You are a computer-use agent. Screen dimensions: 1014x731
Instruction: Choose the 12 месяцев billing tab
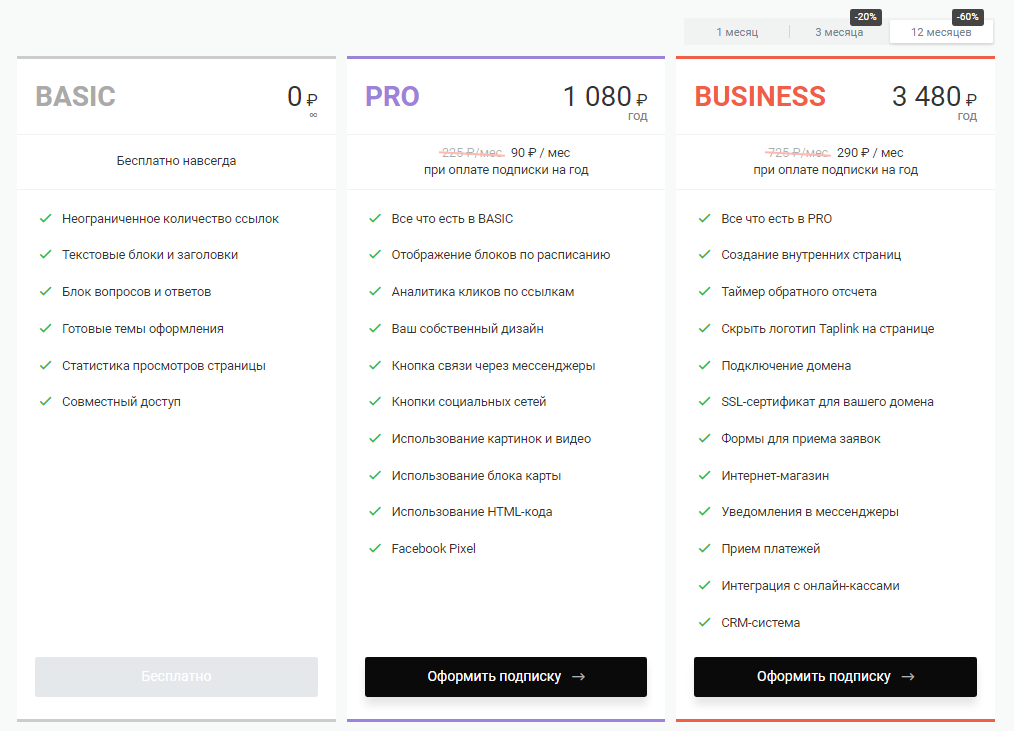tap(940, 32)
